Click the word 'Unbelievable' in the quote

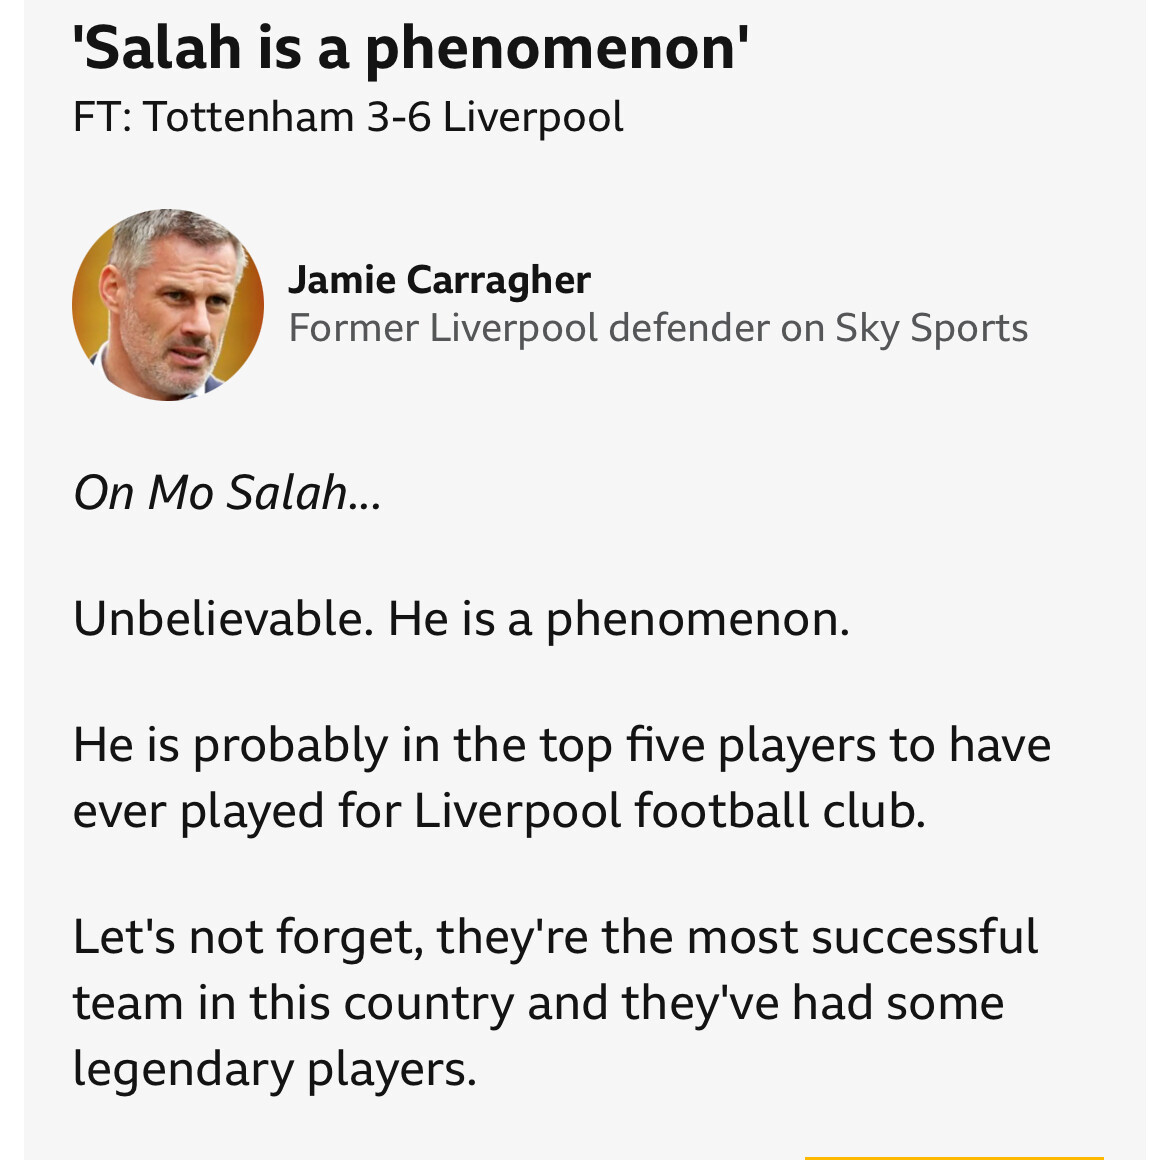click(x=218, y=618)
